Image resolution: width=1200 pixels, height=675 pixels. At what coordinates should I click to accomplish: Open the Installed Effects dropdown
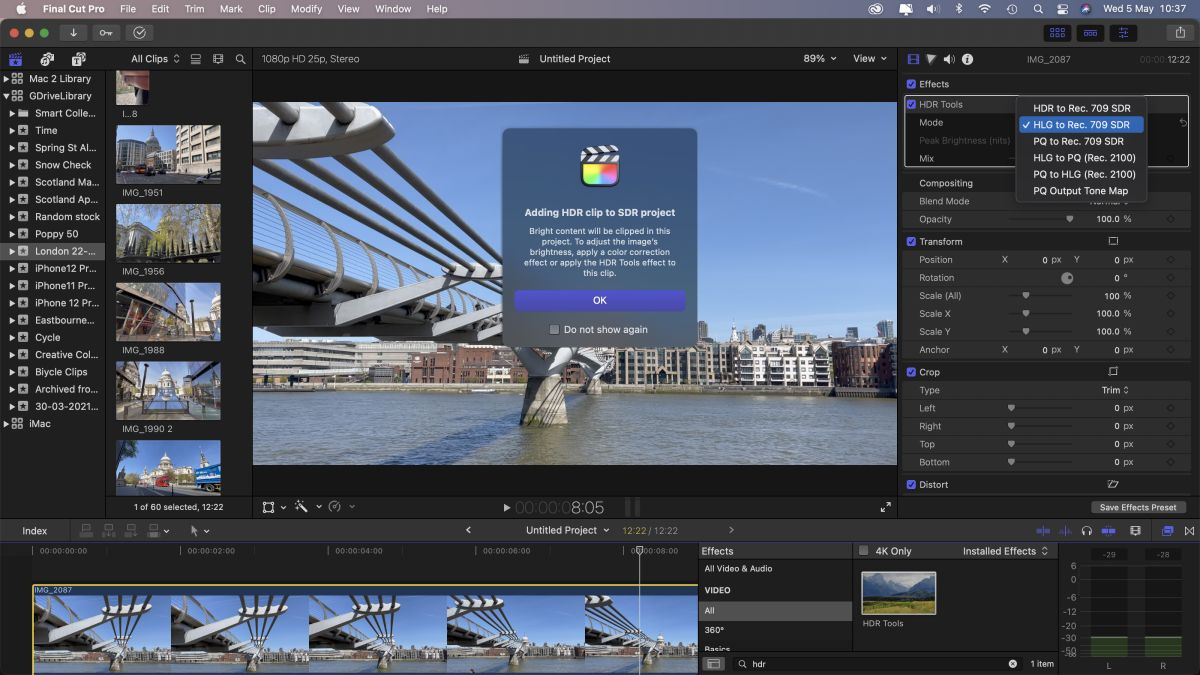pos(1006,551)
